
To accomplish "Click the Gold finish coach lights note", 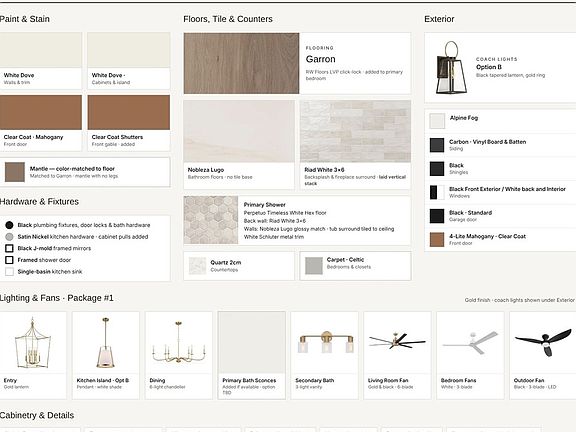I will tap(519, 300).
